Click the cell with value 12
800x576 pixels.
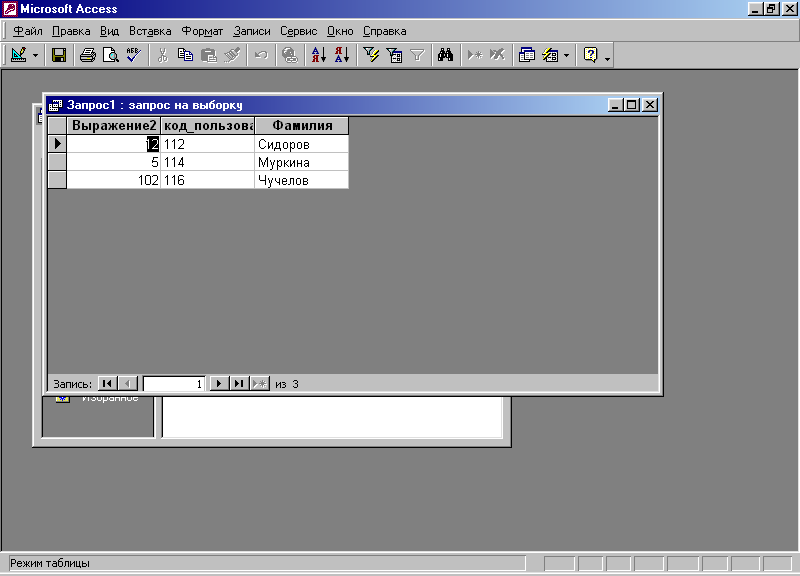[x=114, y=144]
